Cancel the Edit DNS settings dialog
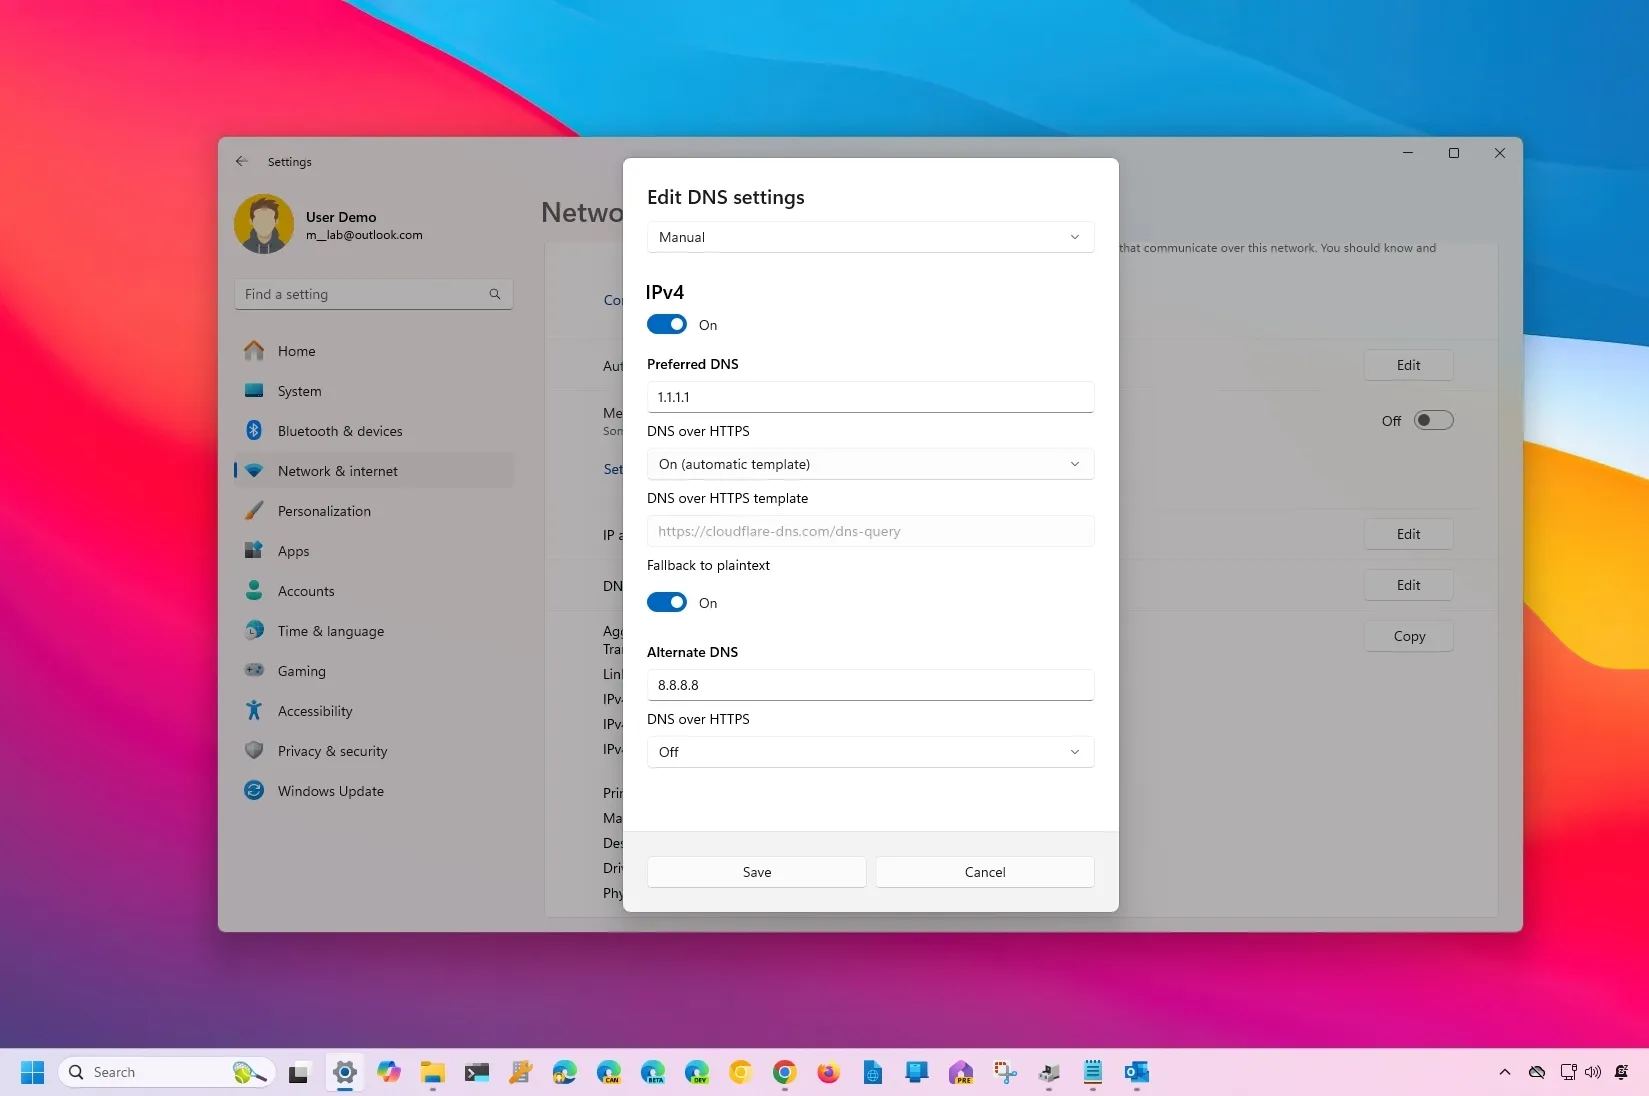Screen dimensions: 1649x1096 pos(985,872)
